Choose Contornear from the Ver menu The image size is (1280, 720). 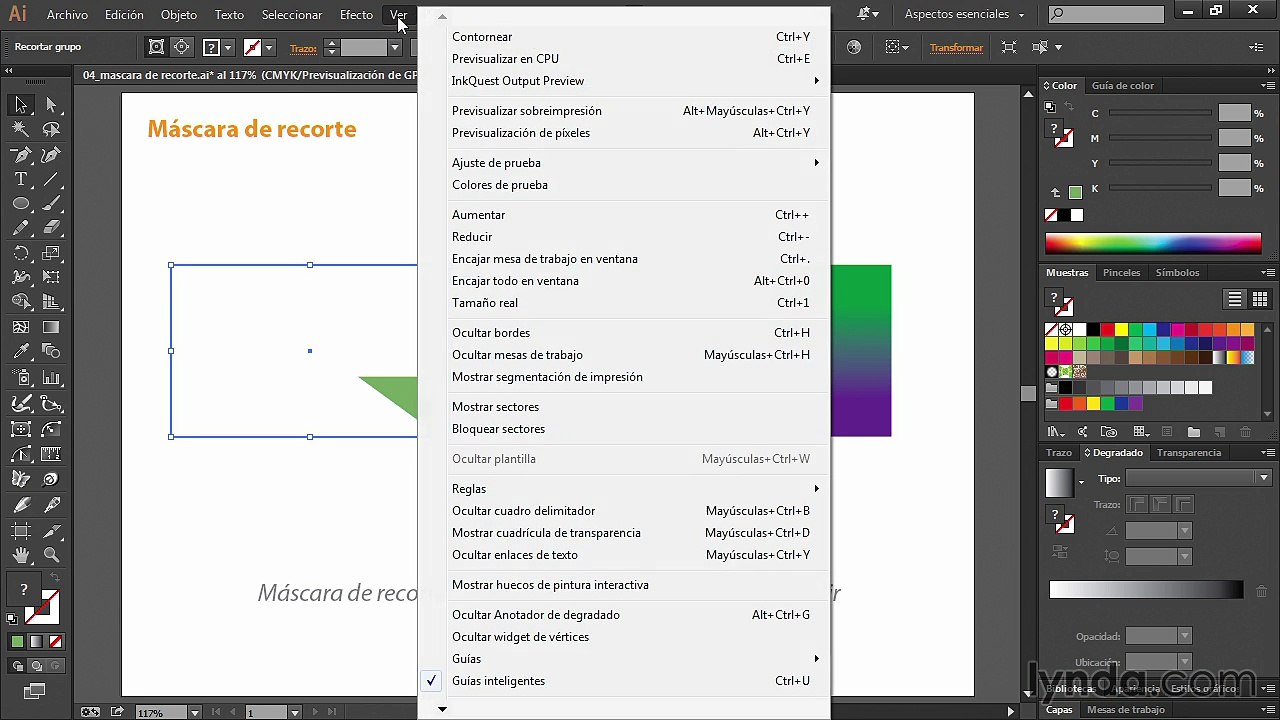623,37
